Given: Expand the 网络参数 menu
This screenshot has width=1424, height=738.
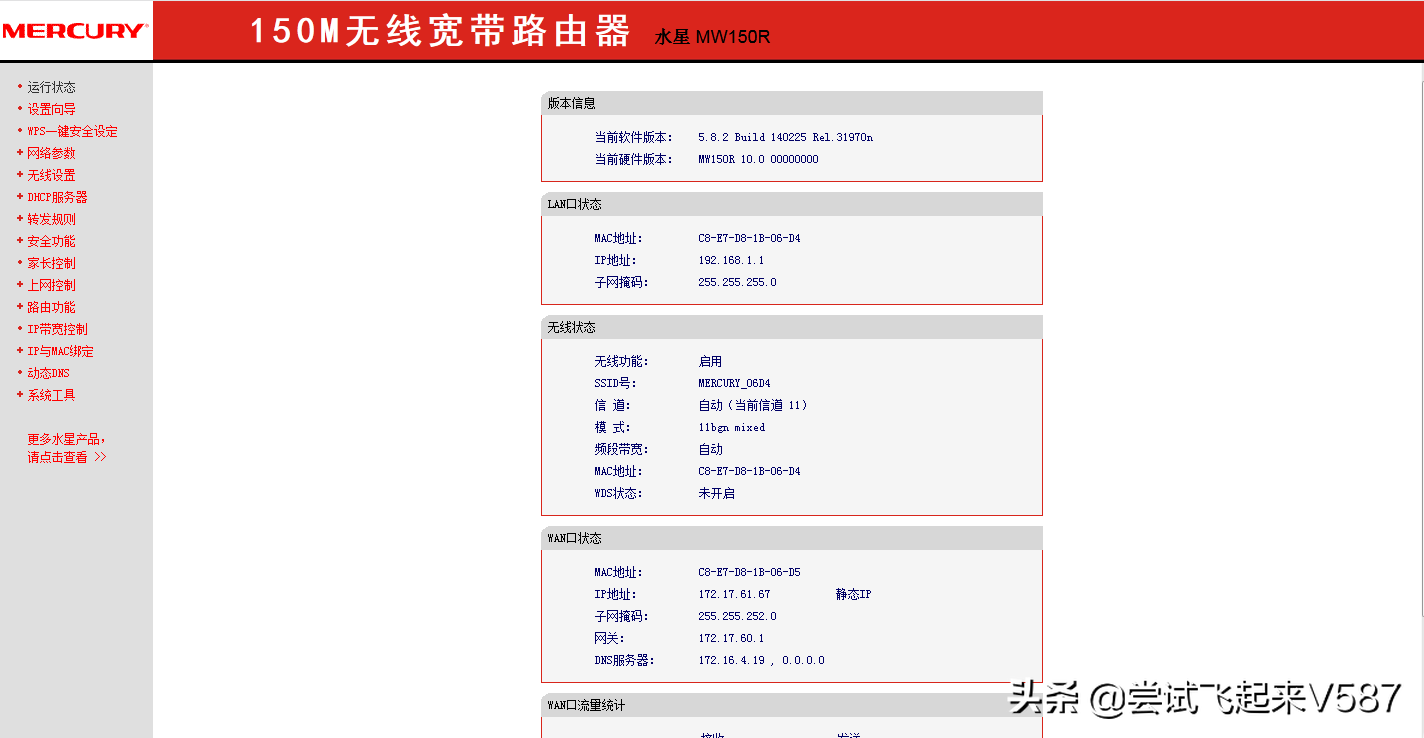Looking at the screenshot, I should 51,153.
